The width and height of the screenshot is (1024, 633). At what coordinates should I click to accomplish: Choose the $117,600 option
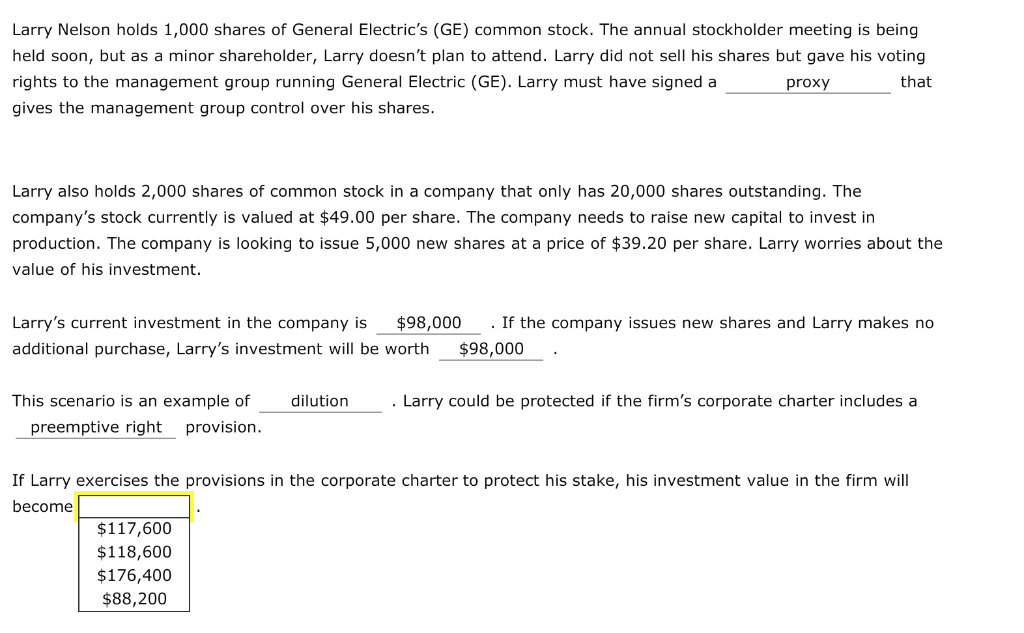[x=134, y=528]
